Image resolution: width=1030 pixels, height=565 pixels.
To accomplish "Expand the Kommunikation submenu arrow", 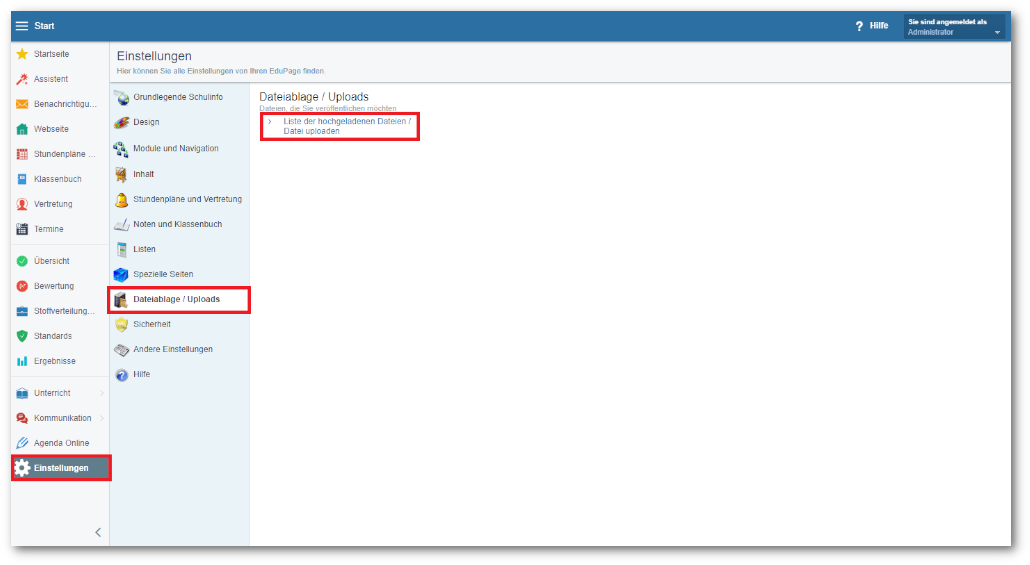I will click(x=102, y=418).
